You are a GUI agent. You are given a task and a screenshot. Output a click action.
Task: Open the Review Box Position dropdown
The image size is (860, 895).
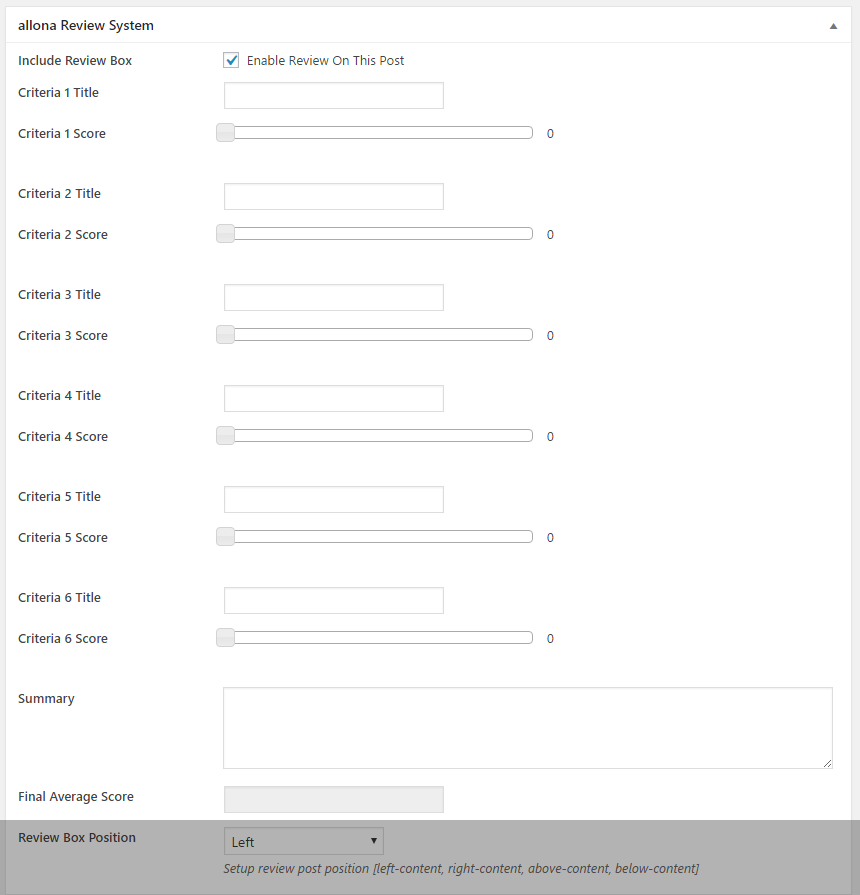point(303,841)
